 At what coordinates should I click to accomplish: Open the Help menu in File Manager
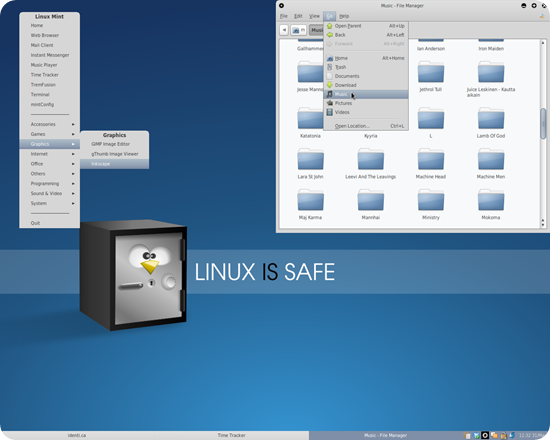[344, 16]
